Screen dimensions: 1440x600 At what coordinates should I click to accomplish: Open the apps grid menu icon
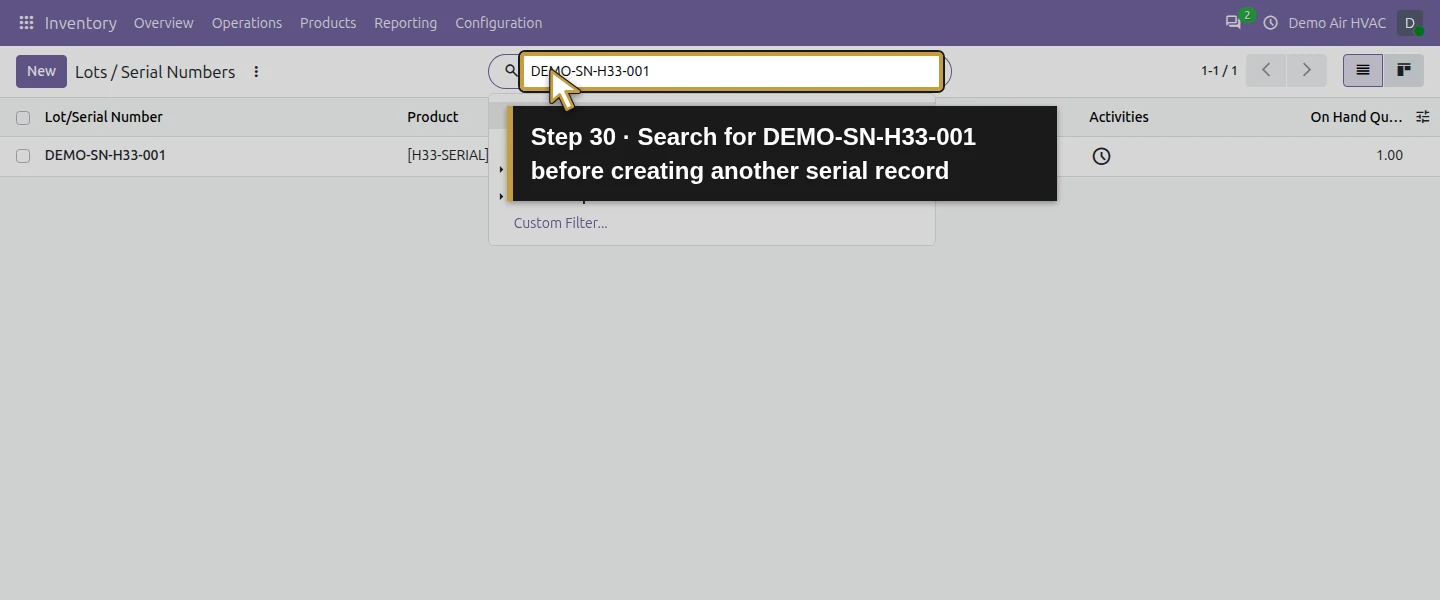[x=26, y=22]
